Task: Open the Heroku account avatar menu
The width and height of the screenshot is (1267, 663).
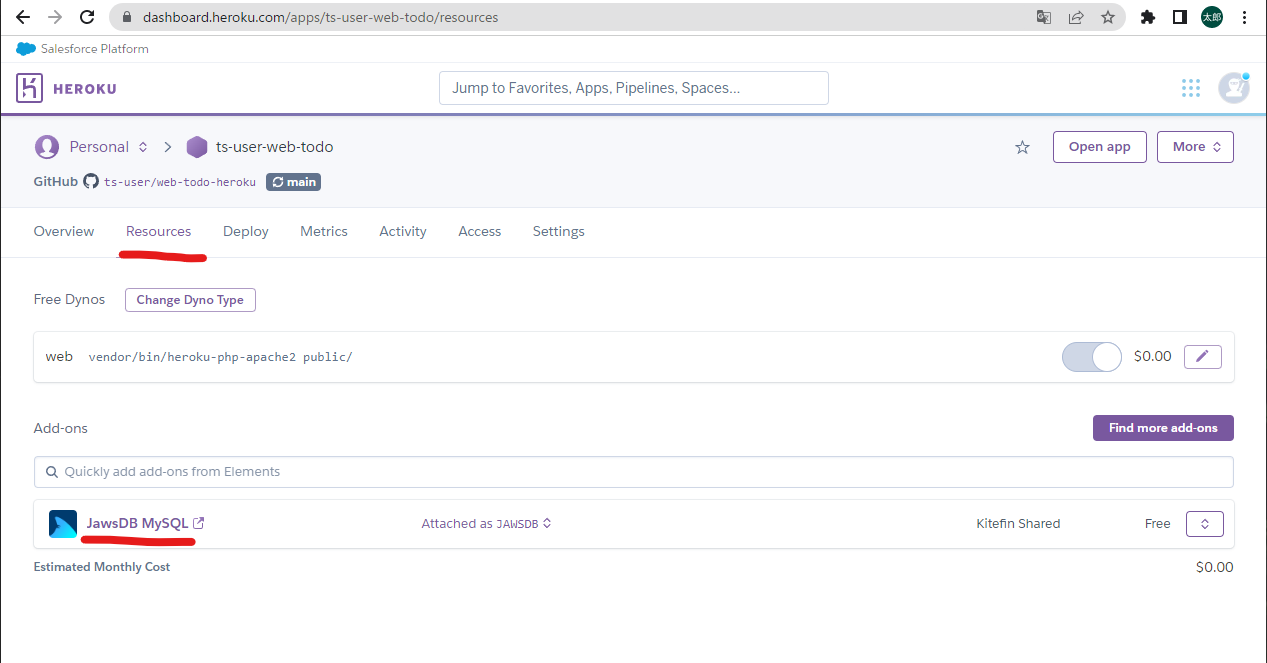Action: click(1234, 88)
